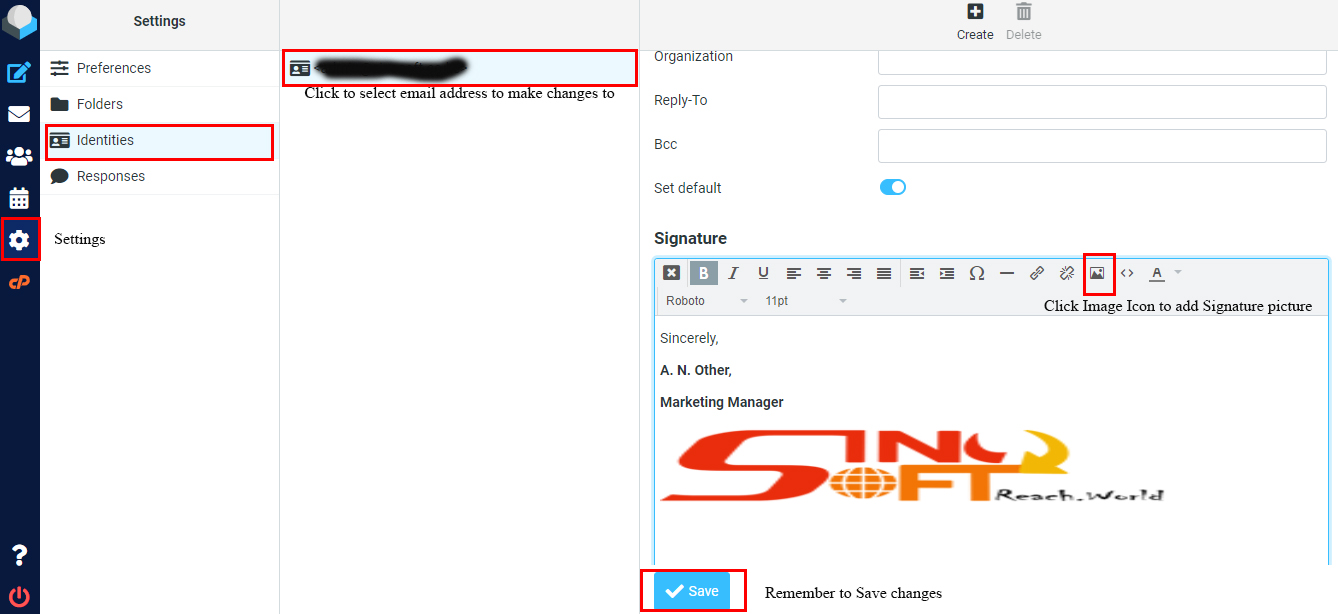Open Mail via the envelope icon
Image resolution: width=1338 pixels, height=614 pixels.
coord(19,114)
